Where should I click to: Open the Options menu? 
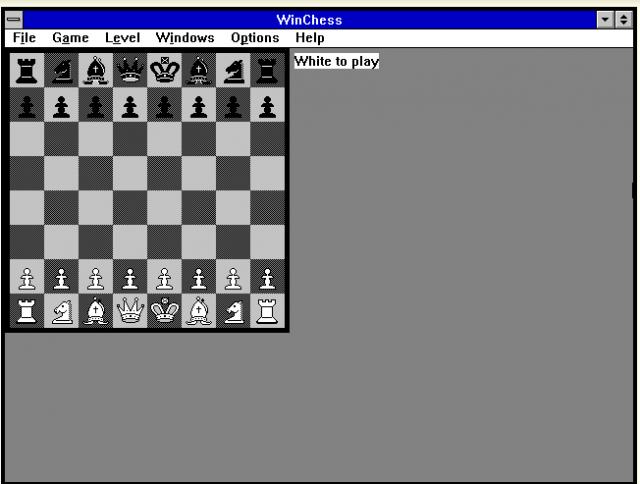(x=255, y=38)
